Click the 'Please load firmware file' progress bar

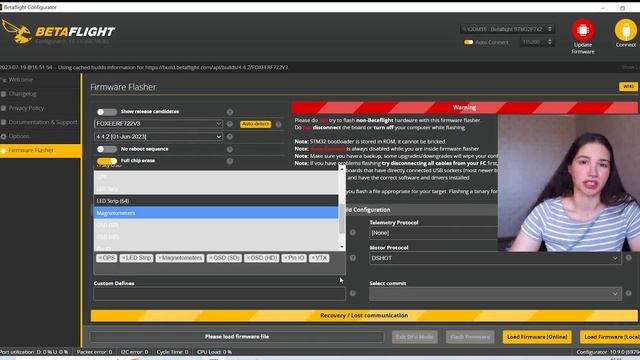tap(237, 337)
